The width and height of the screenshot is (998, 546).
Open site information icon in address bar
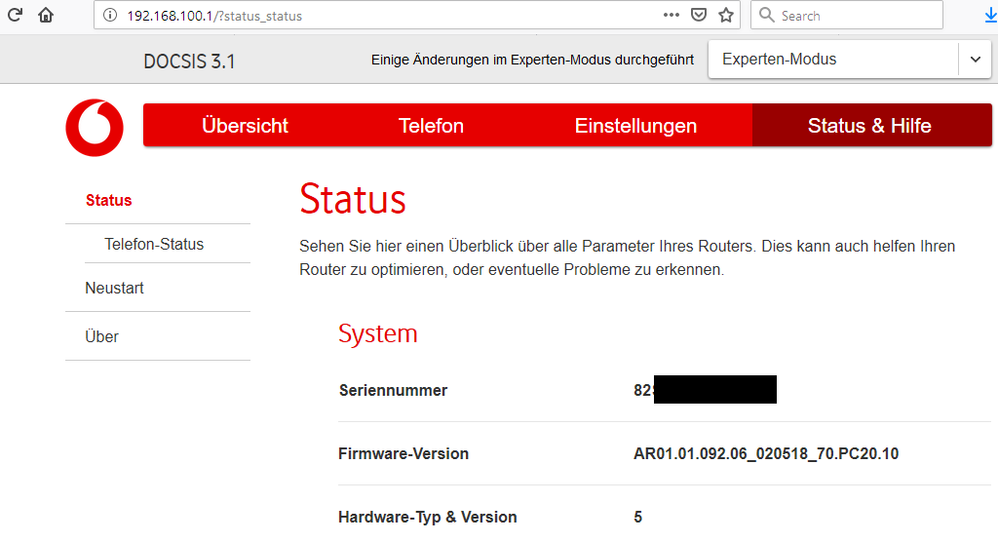(x=110, y=15)
